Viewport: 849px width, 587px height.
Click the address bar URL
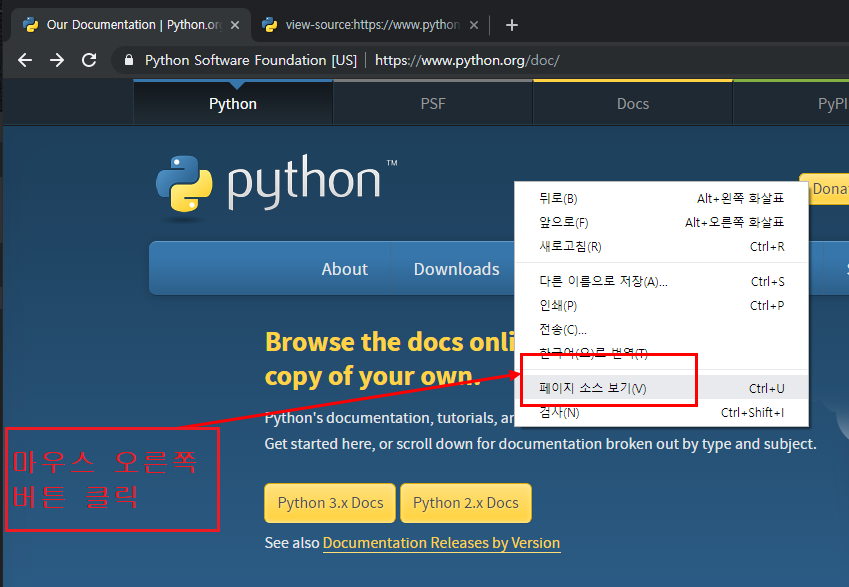[x=467, y=60]
